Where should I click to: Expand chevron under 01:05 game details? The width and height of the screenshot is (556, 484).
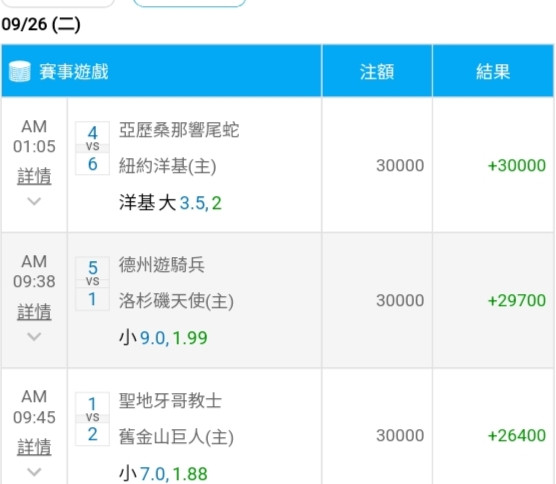34,201
